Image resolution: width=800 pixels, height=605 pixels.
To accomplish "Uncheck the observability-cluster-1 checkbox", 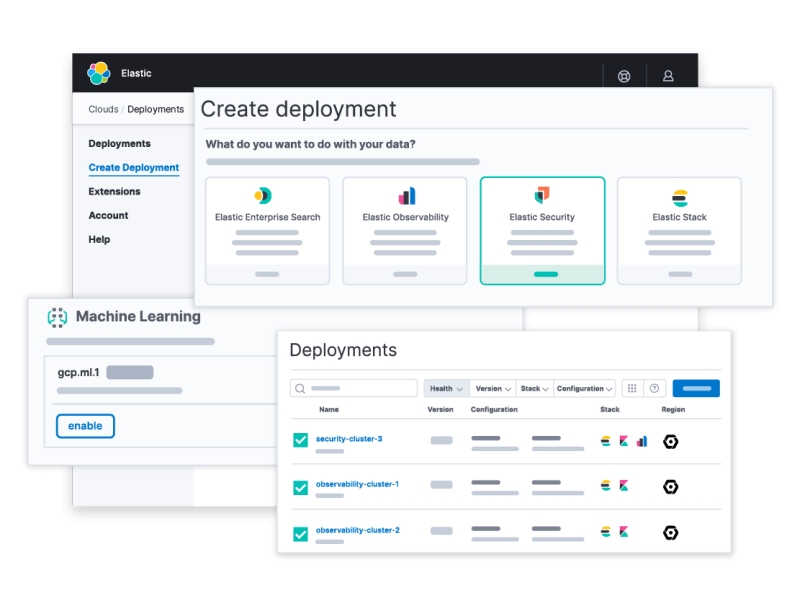I will (x=301, y=488).
